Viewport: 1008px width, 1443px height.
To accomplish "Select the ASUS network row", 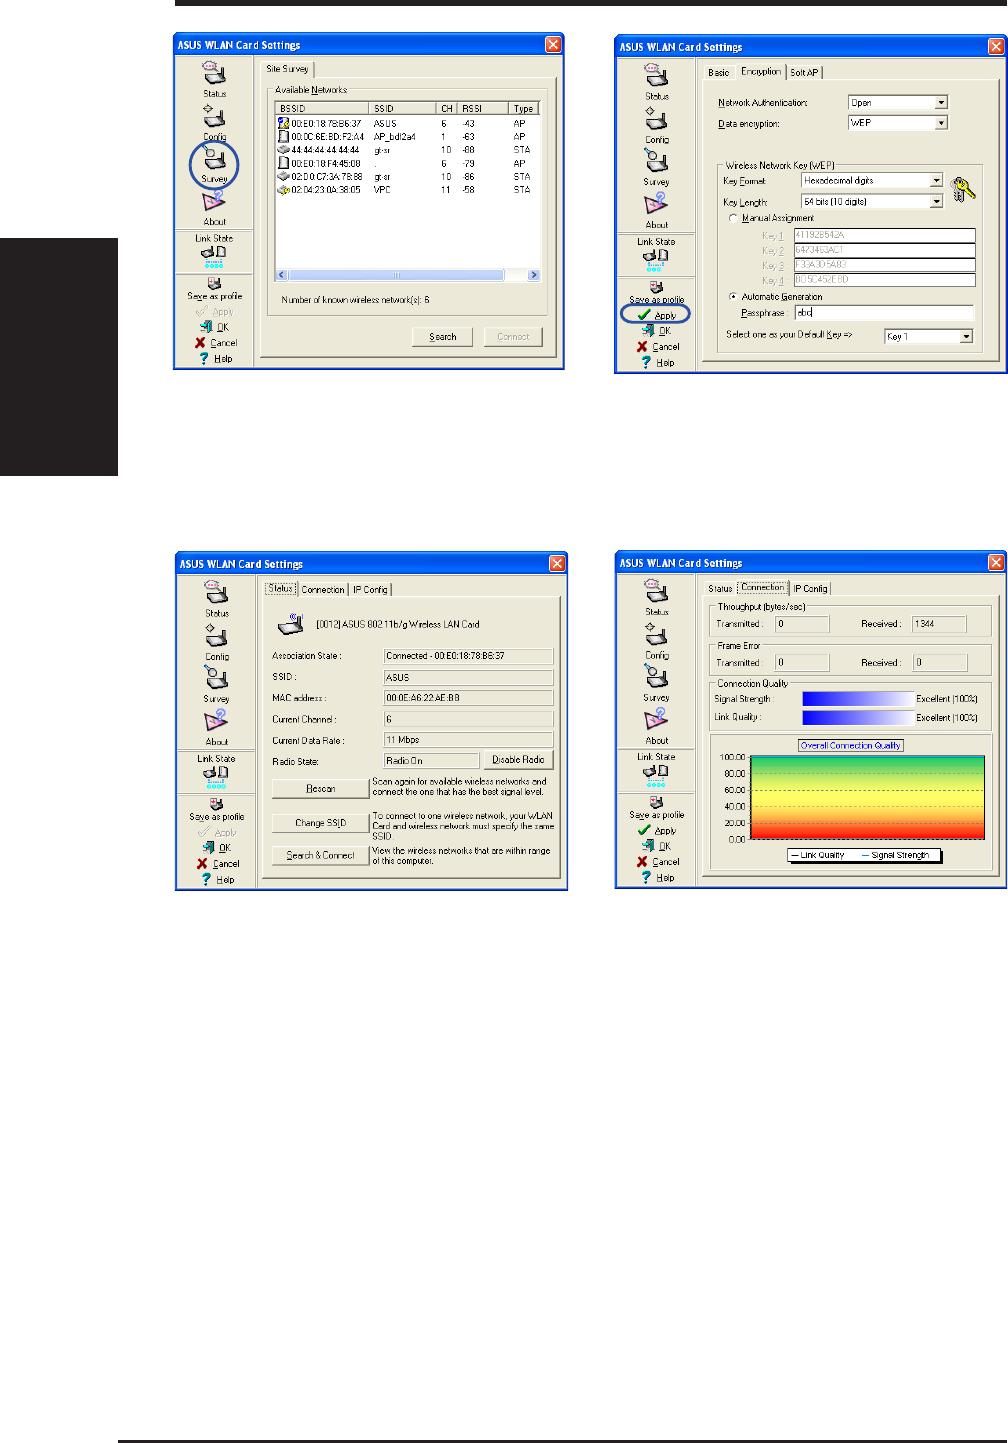I will click(x=408, y=124).
